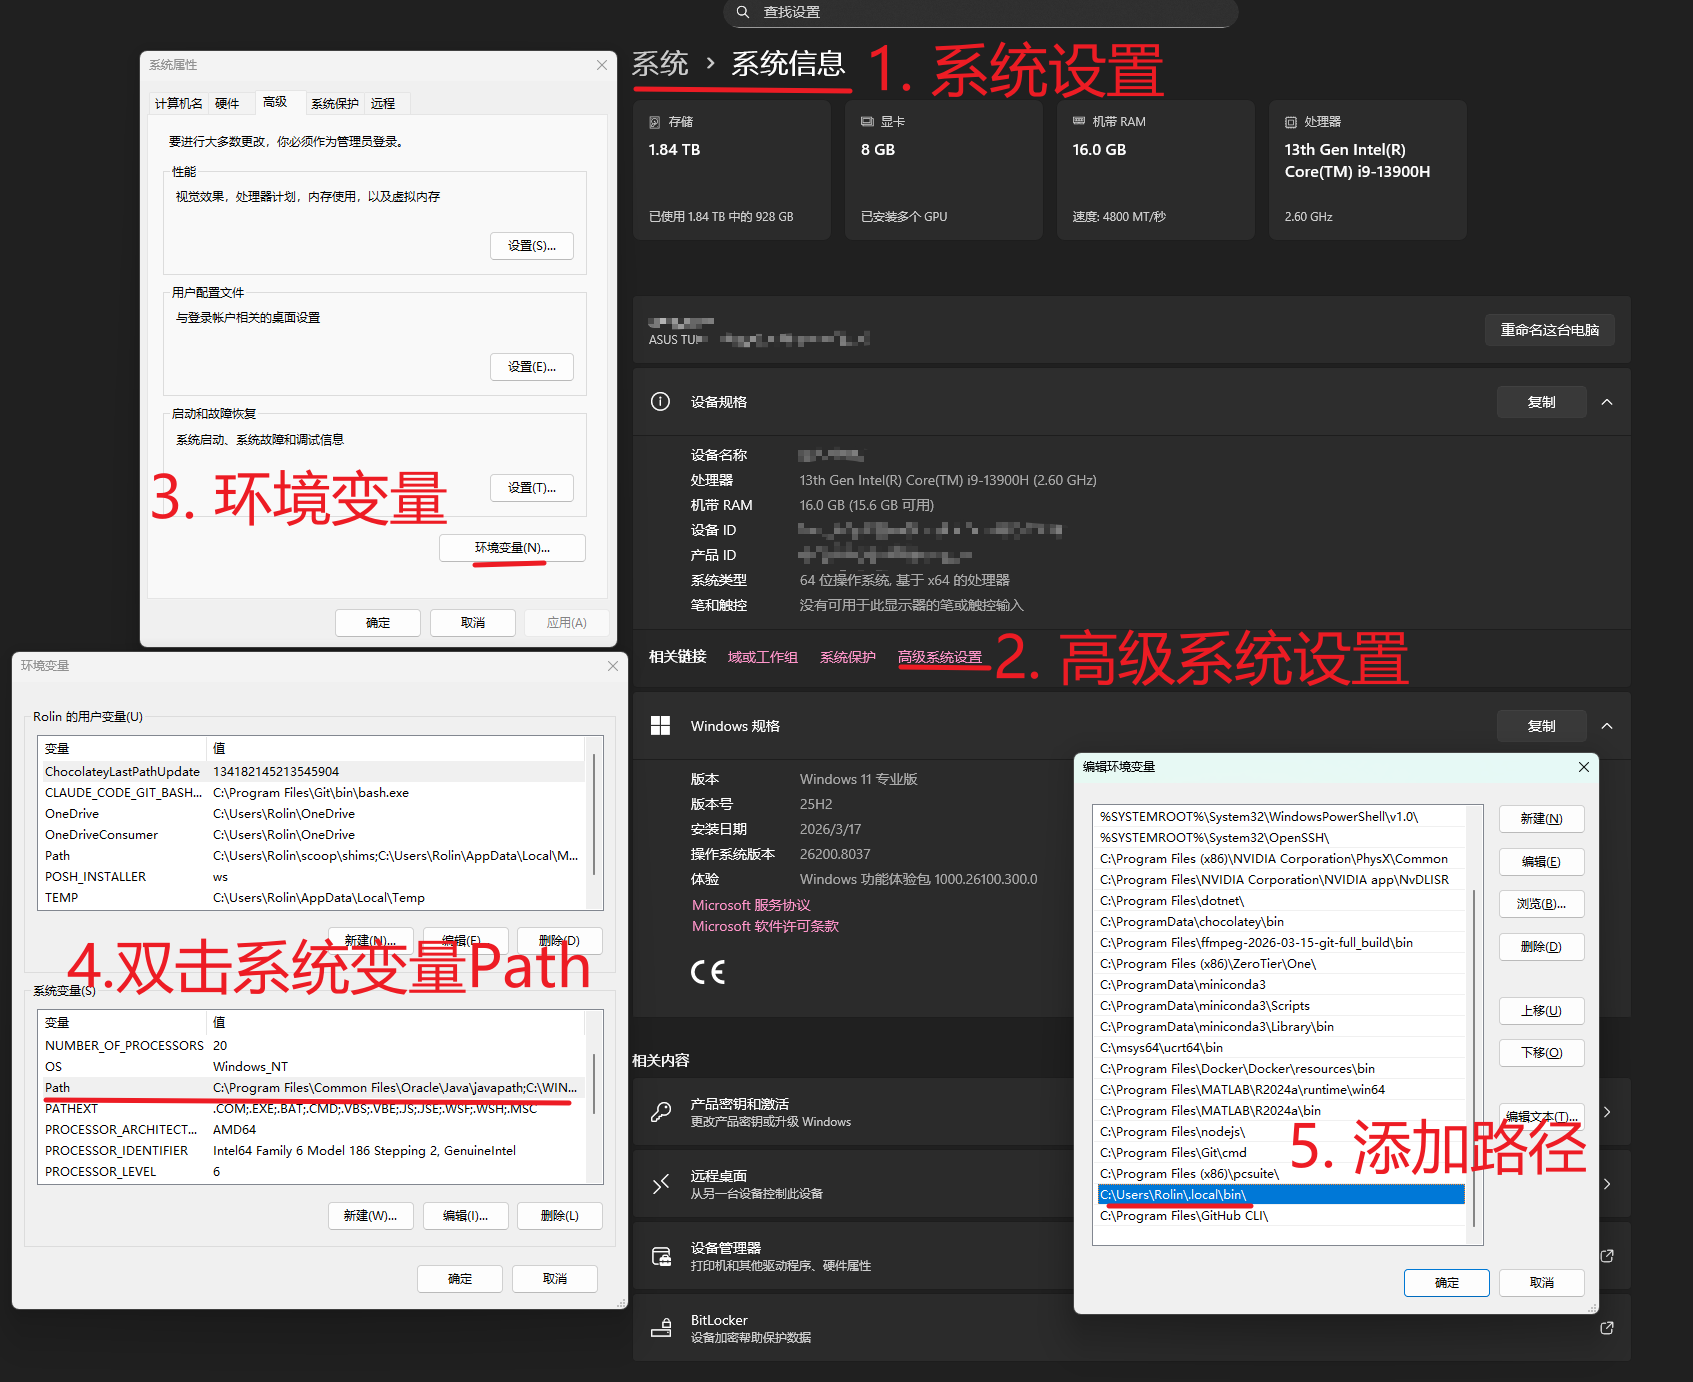Open the 系统保护 tab in 系统属性
The width and height of the screenshot is (1693, 1382).
pyautogui.click(x=334, y=104)
